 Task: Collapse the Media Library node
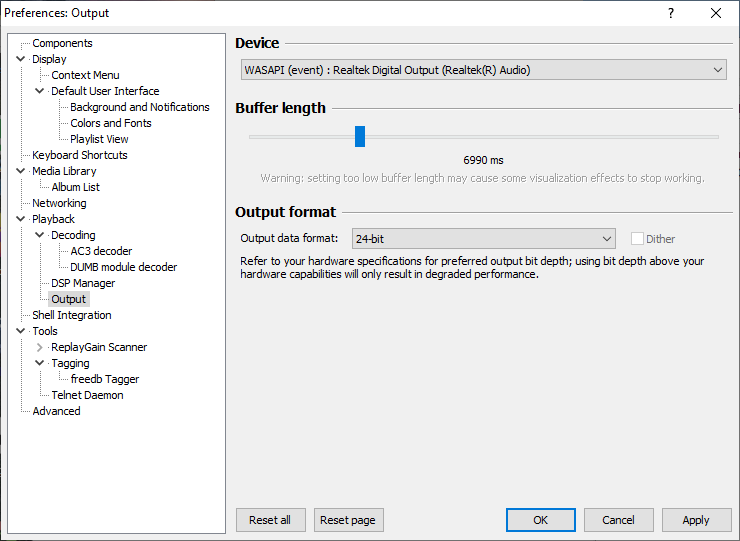pos(20,171)
